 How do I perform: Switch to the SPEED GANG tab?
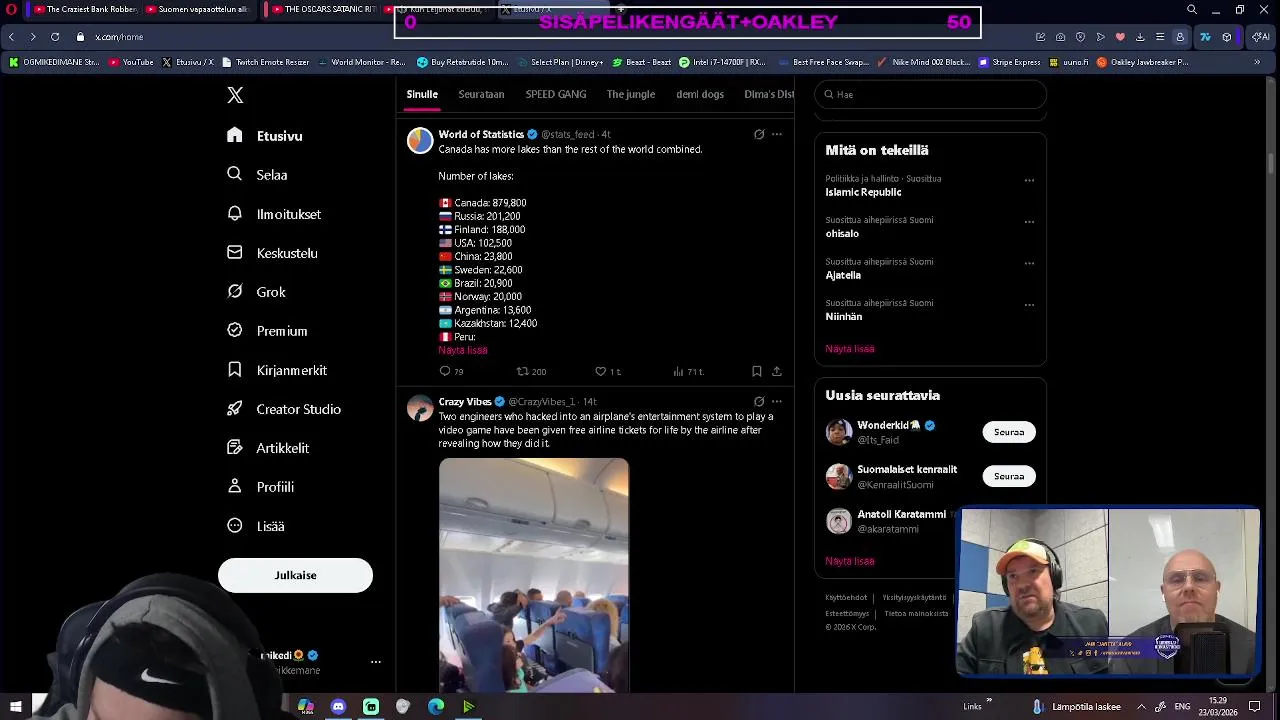(x=556, y=94)
